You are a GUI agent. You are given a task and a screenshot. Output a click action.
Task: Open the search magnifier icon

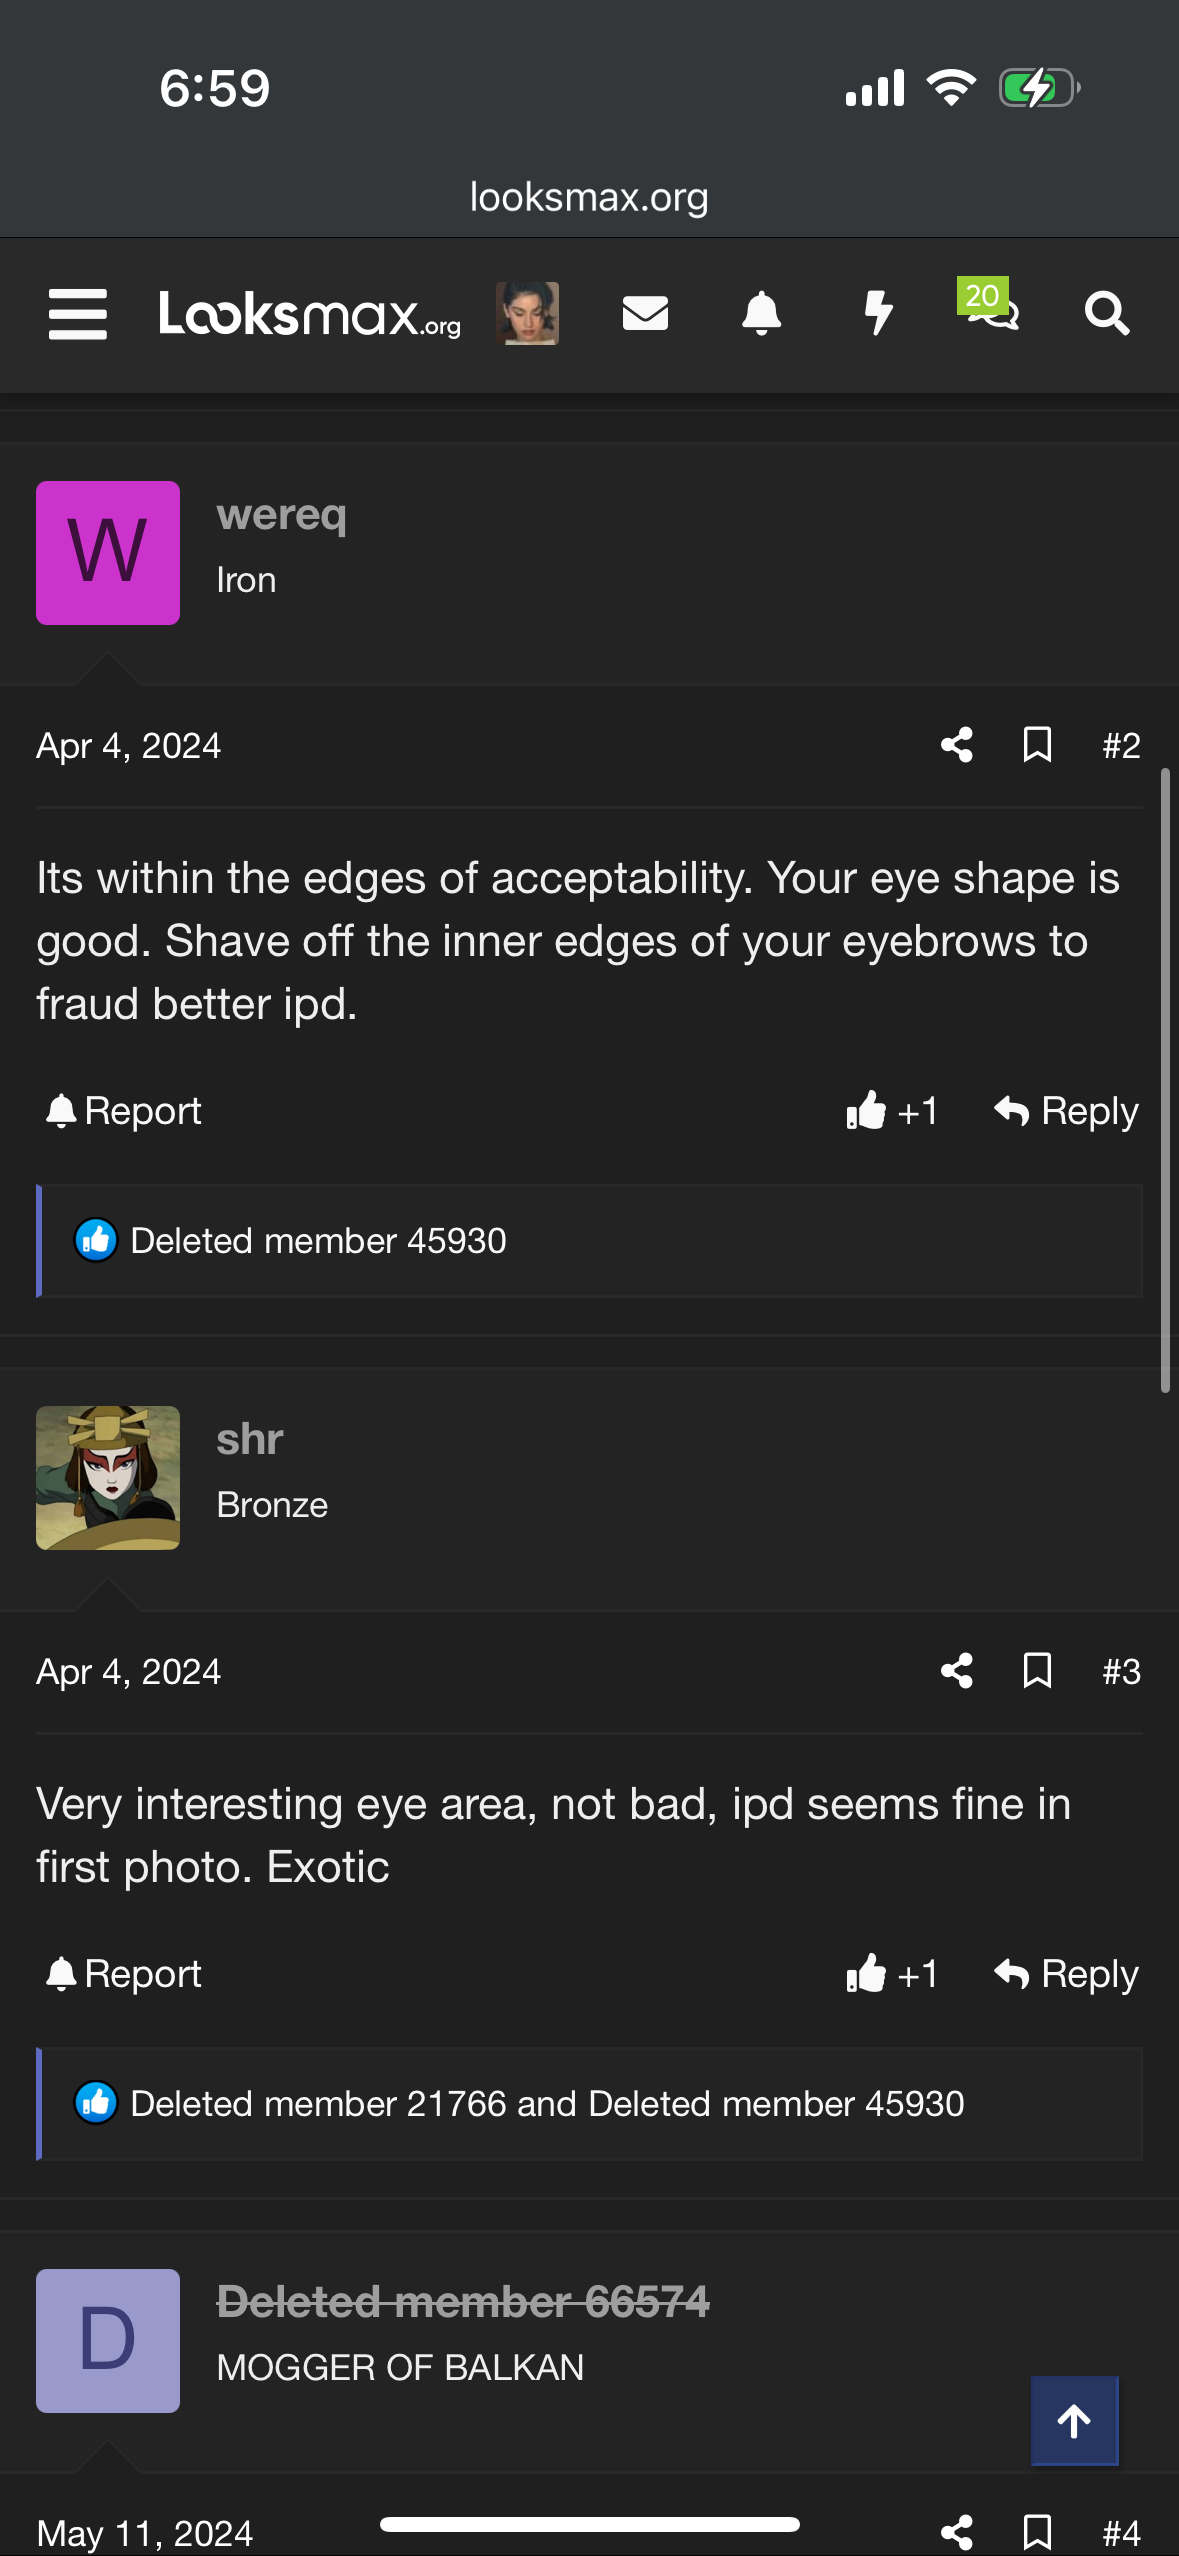[1107, 314]
